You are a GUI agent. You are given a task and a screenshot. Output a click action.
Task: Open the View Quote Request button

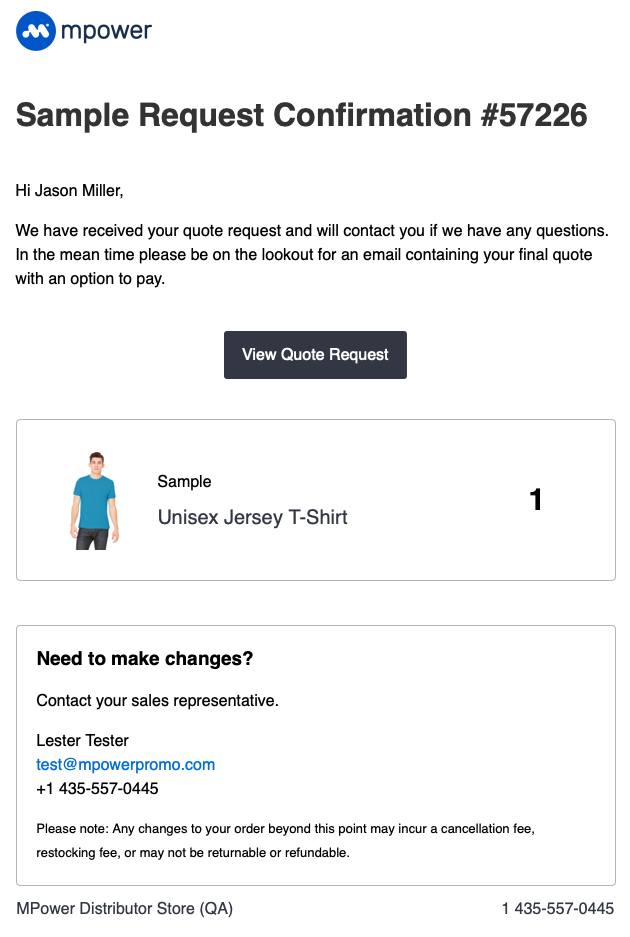click(315, 354)
